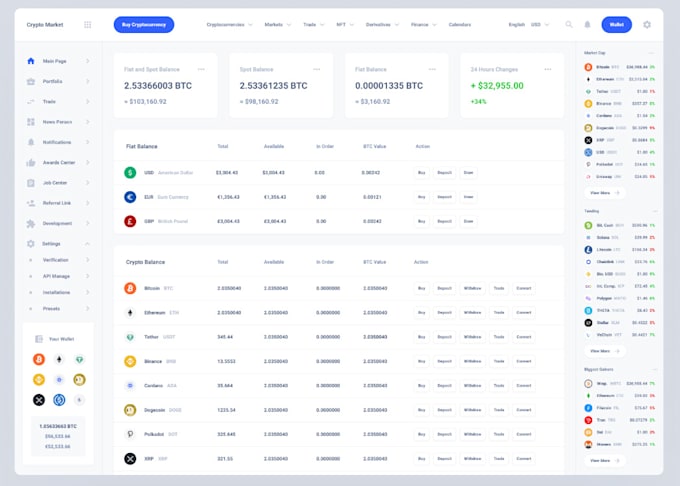Click the Dogecoin icon in Crypto Balance table
This screenshot has height=486, width=680.
pos(130,410)
